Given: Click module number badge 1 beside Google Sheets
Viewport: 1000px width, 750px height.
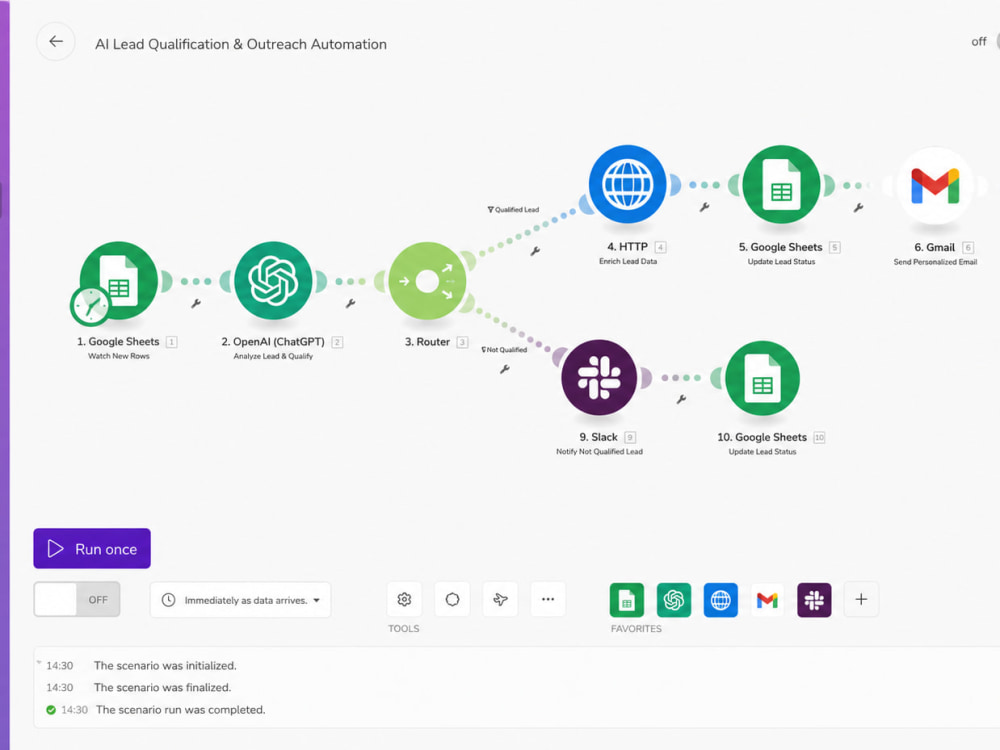Looking at the screenshot, I should tap(172, 342).
